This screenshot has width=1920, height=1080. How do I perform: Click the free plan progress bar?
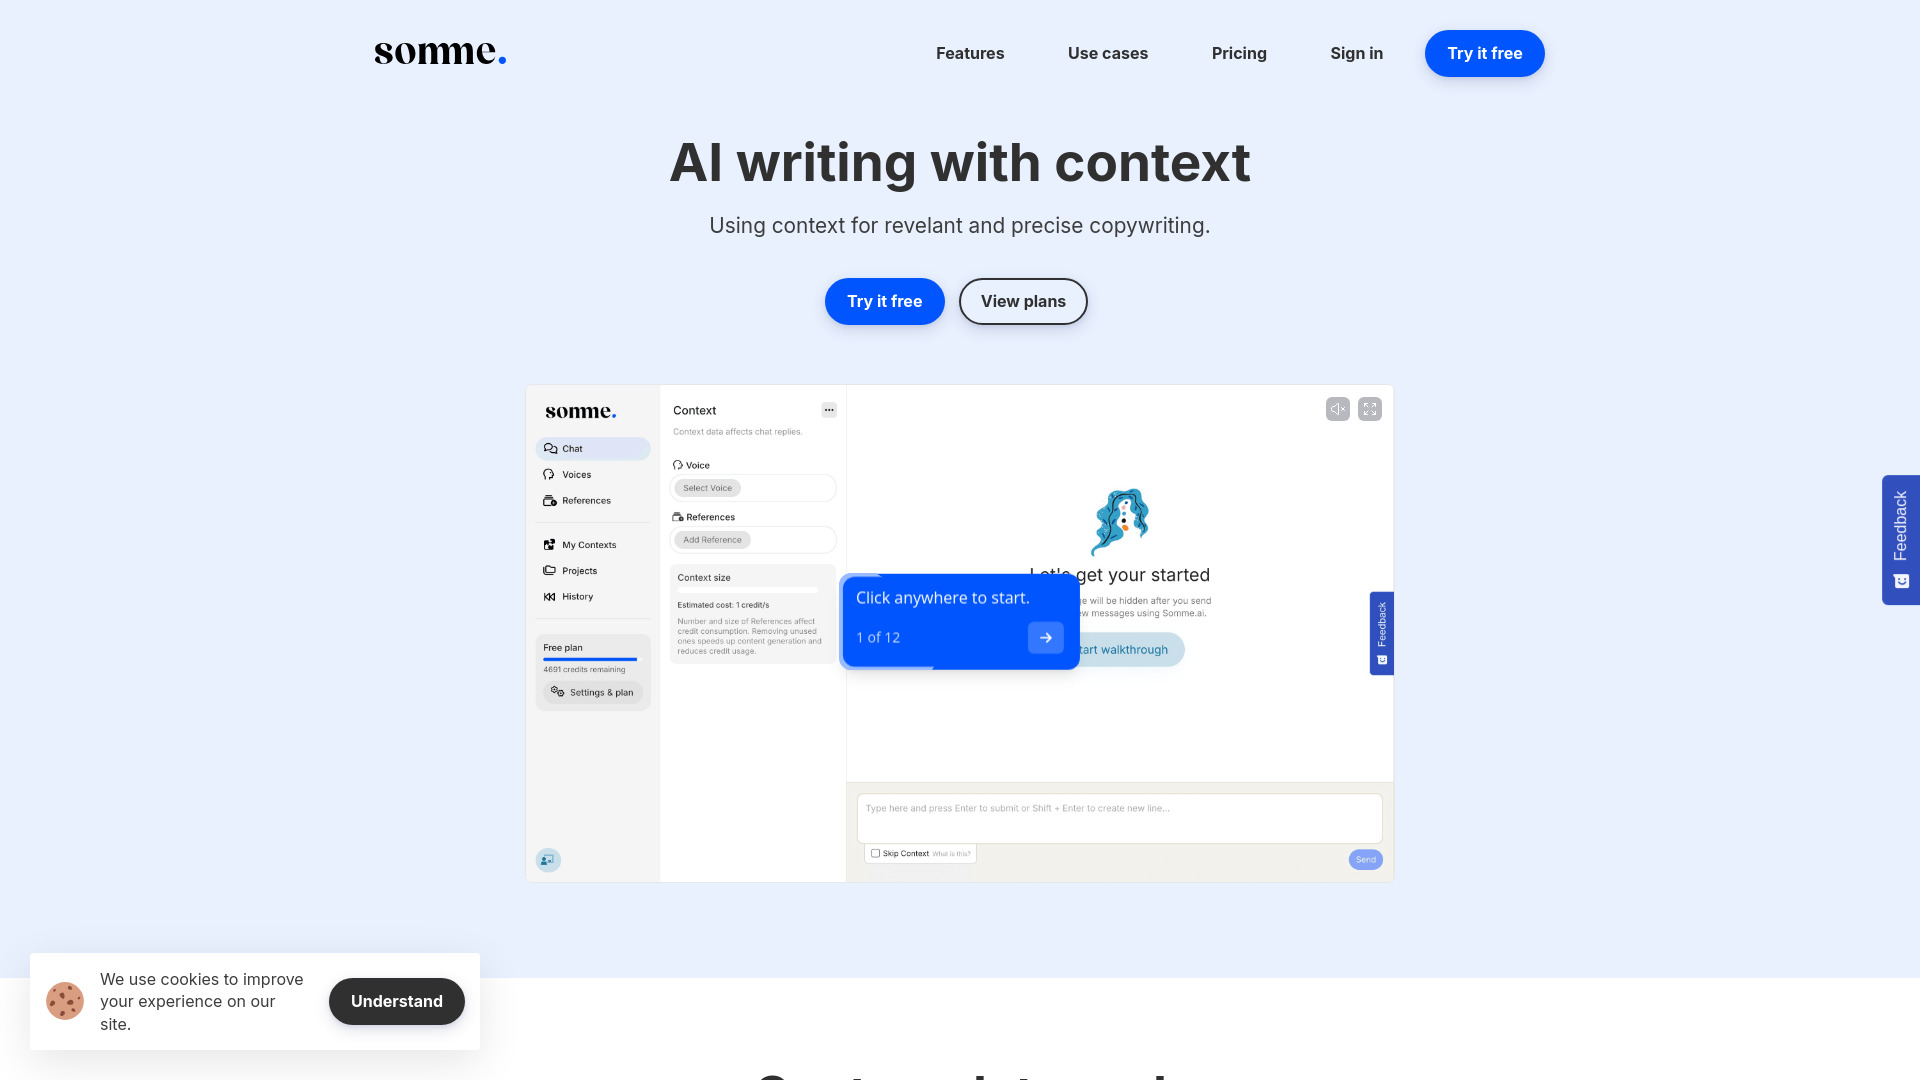tap(589, 659)
